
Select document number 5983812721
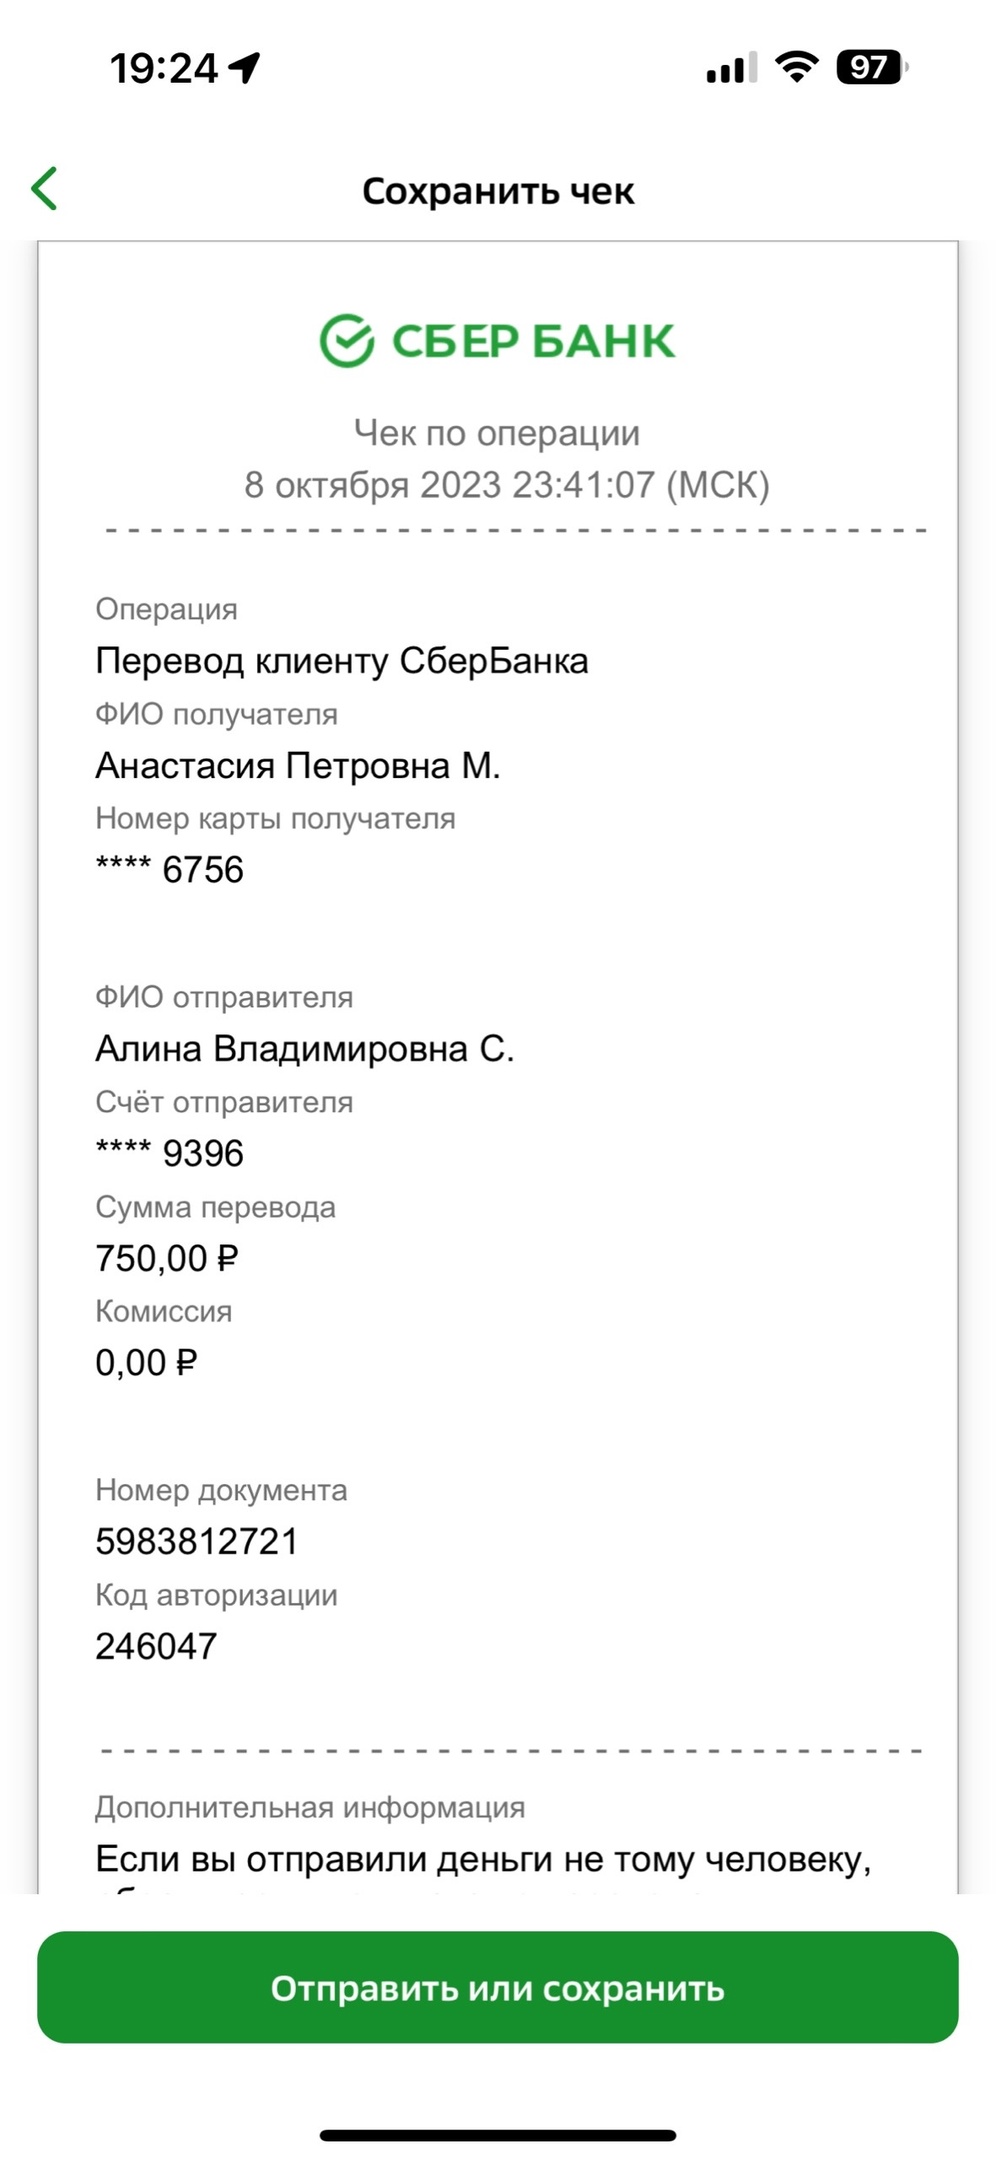[197, 1542]
